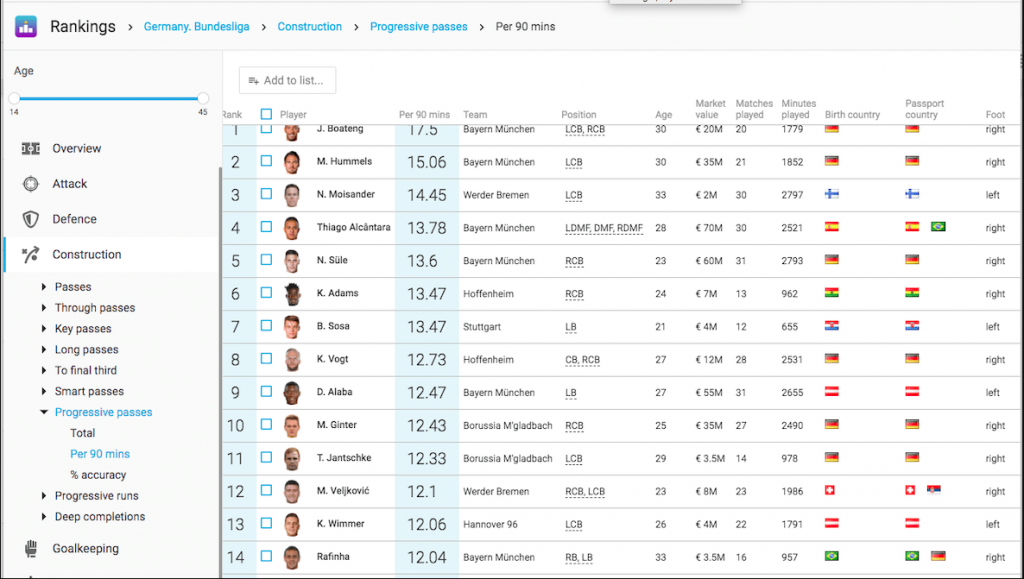Check the box for K. Vogt

point(266,358)
